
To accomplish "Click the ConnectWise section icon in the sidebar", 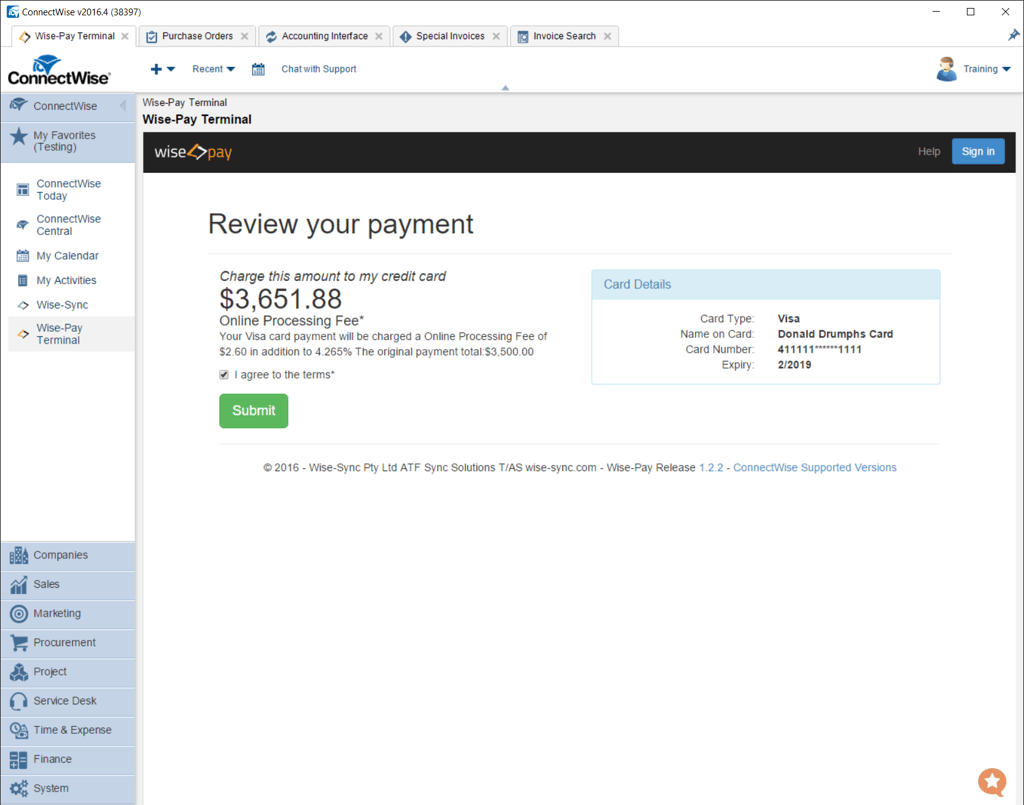I will pyautogui.click(x=19, y=105).
